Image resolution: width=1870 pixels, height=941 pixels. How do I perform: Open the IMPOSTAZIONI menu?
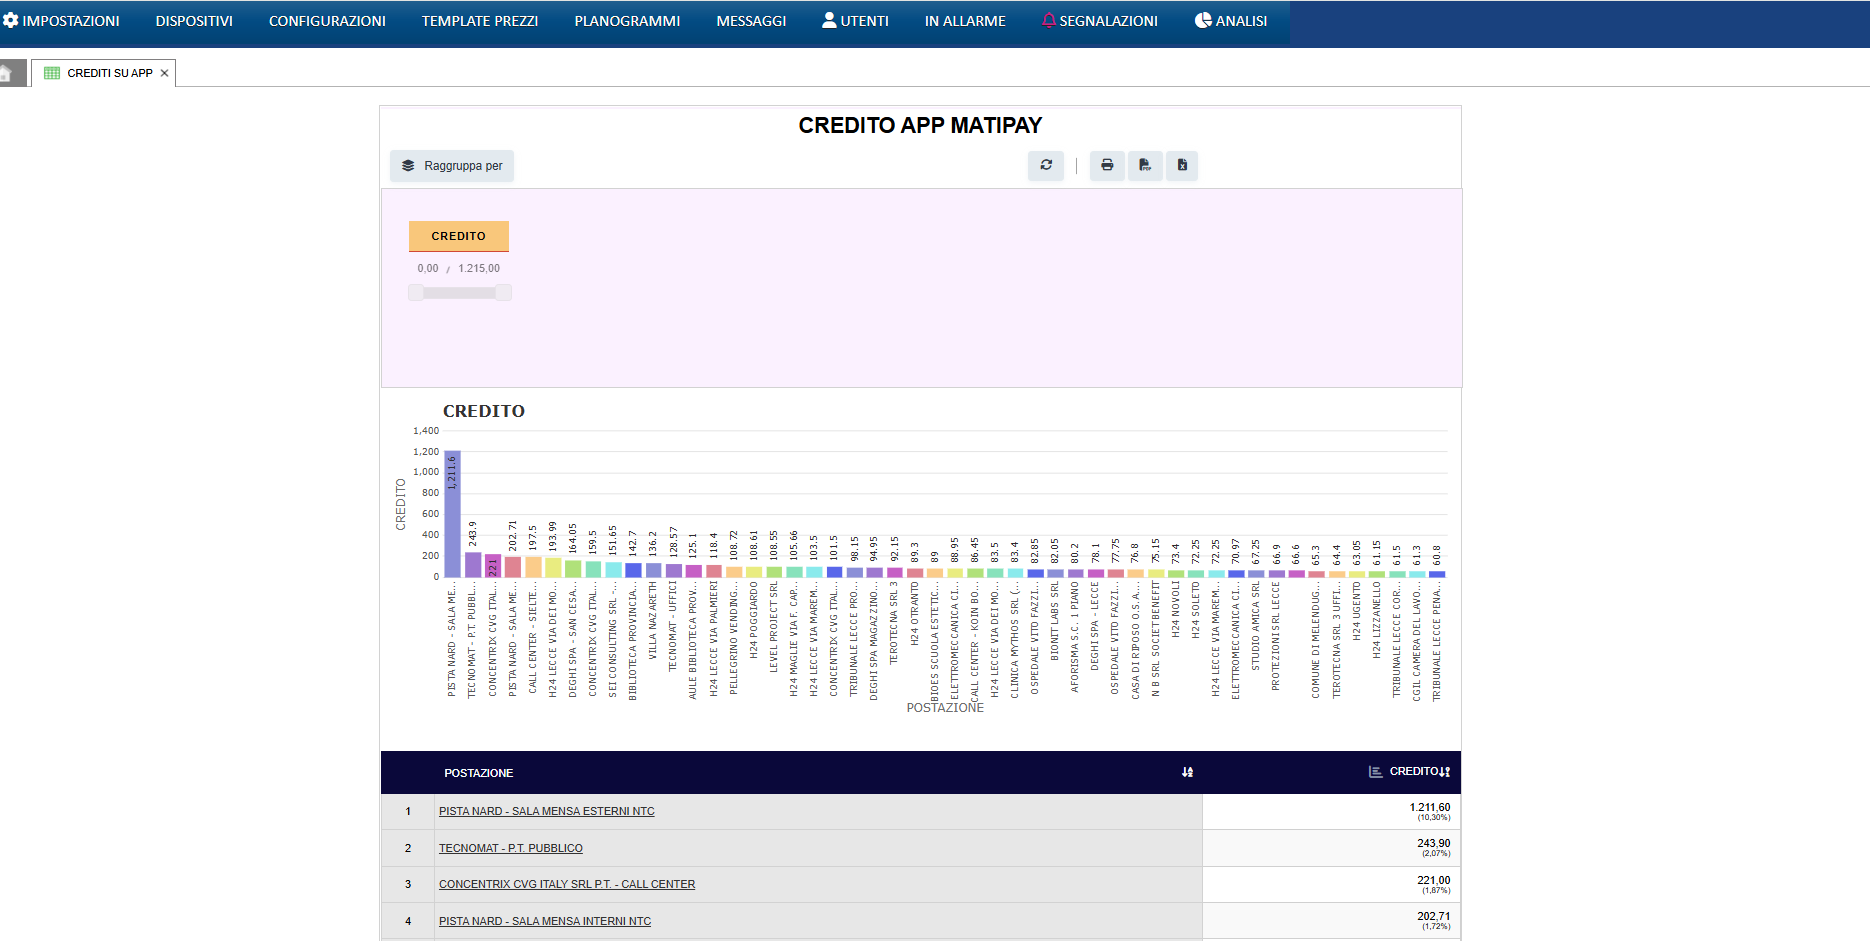[x=61, y=21]
